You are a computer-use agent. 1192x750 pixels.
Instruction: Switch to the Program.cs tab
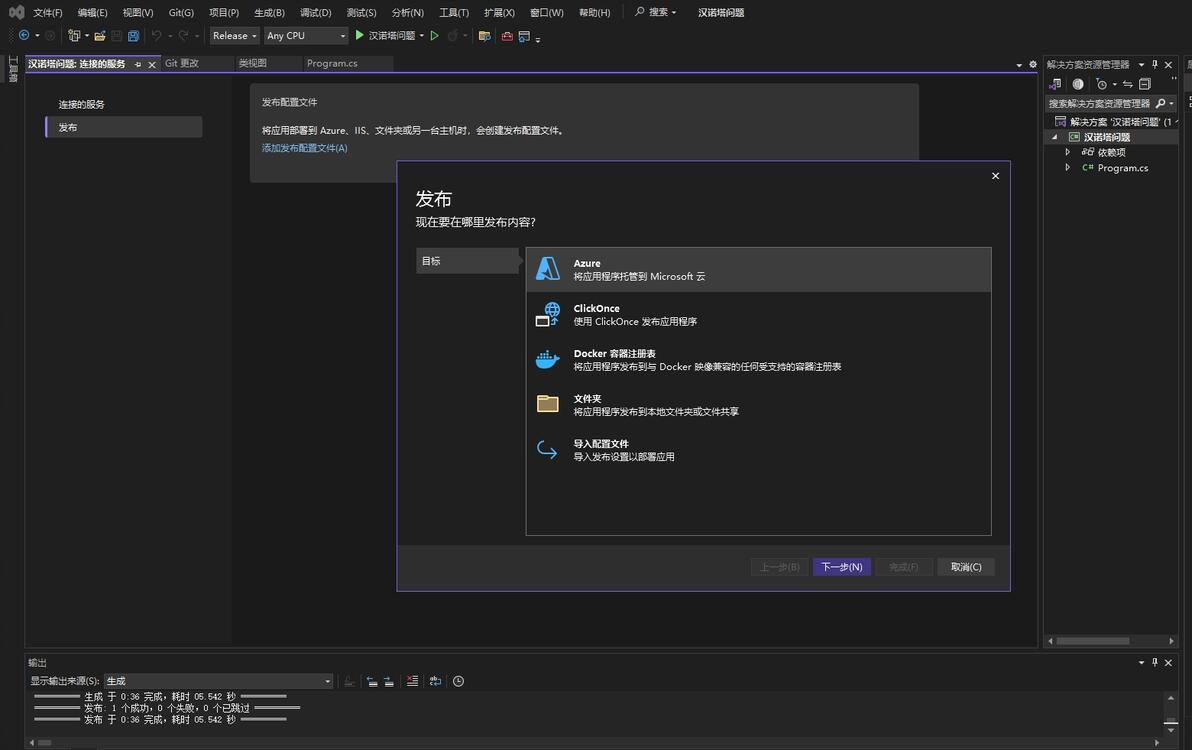point(332,64)
